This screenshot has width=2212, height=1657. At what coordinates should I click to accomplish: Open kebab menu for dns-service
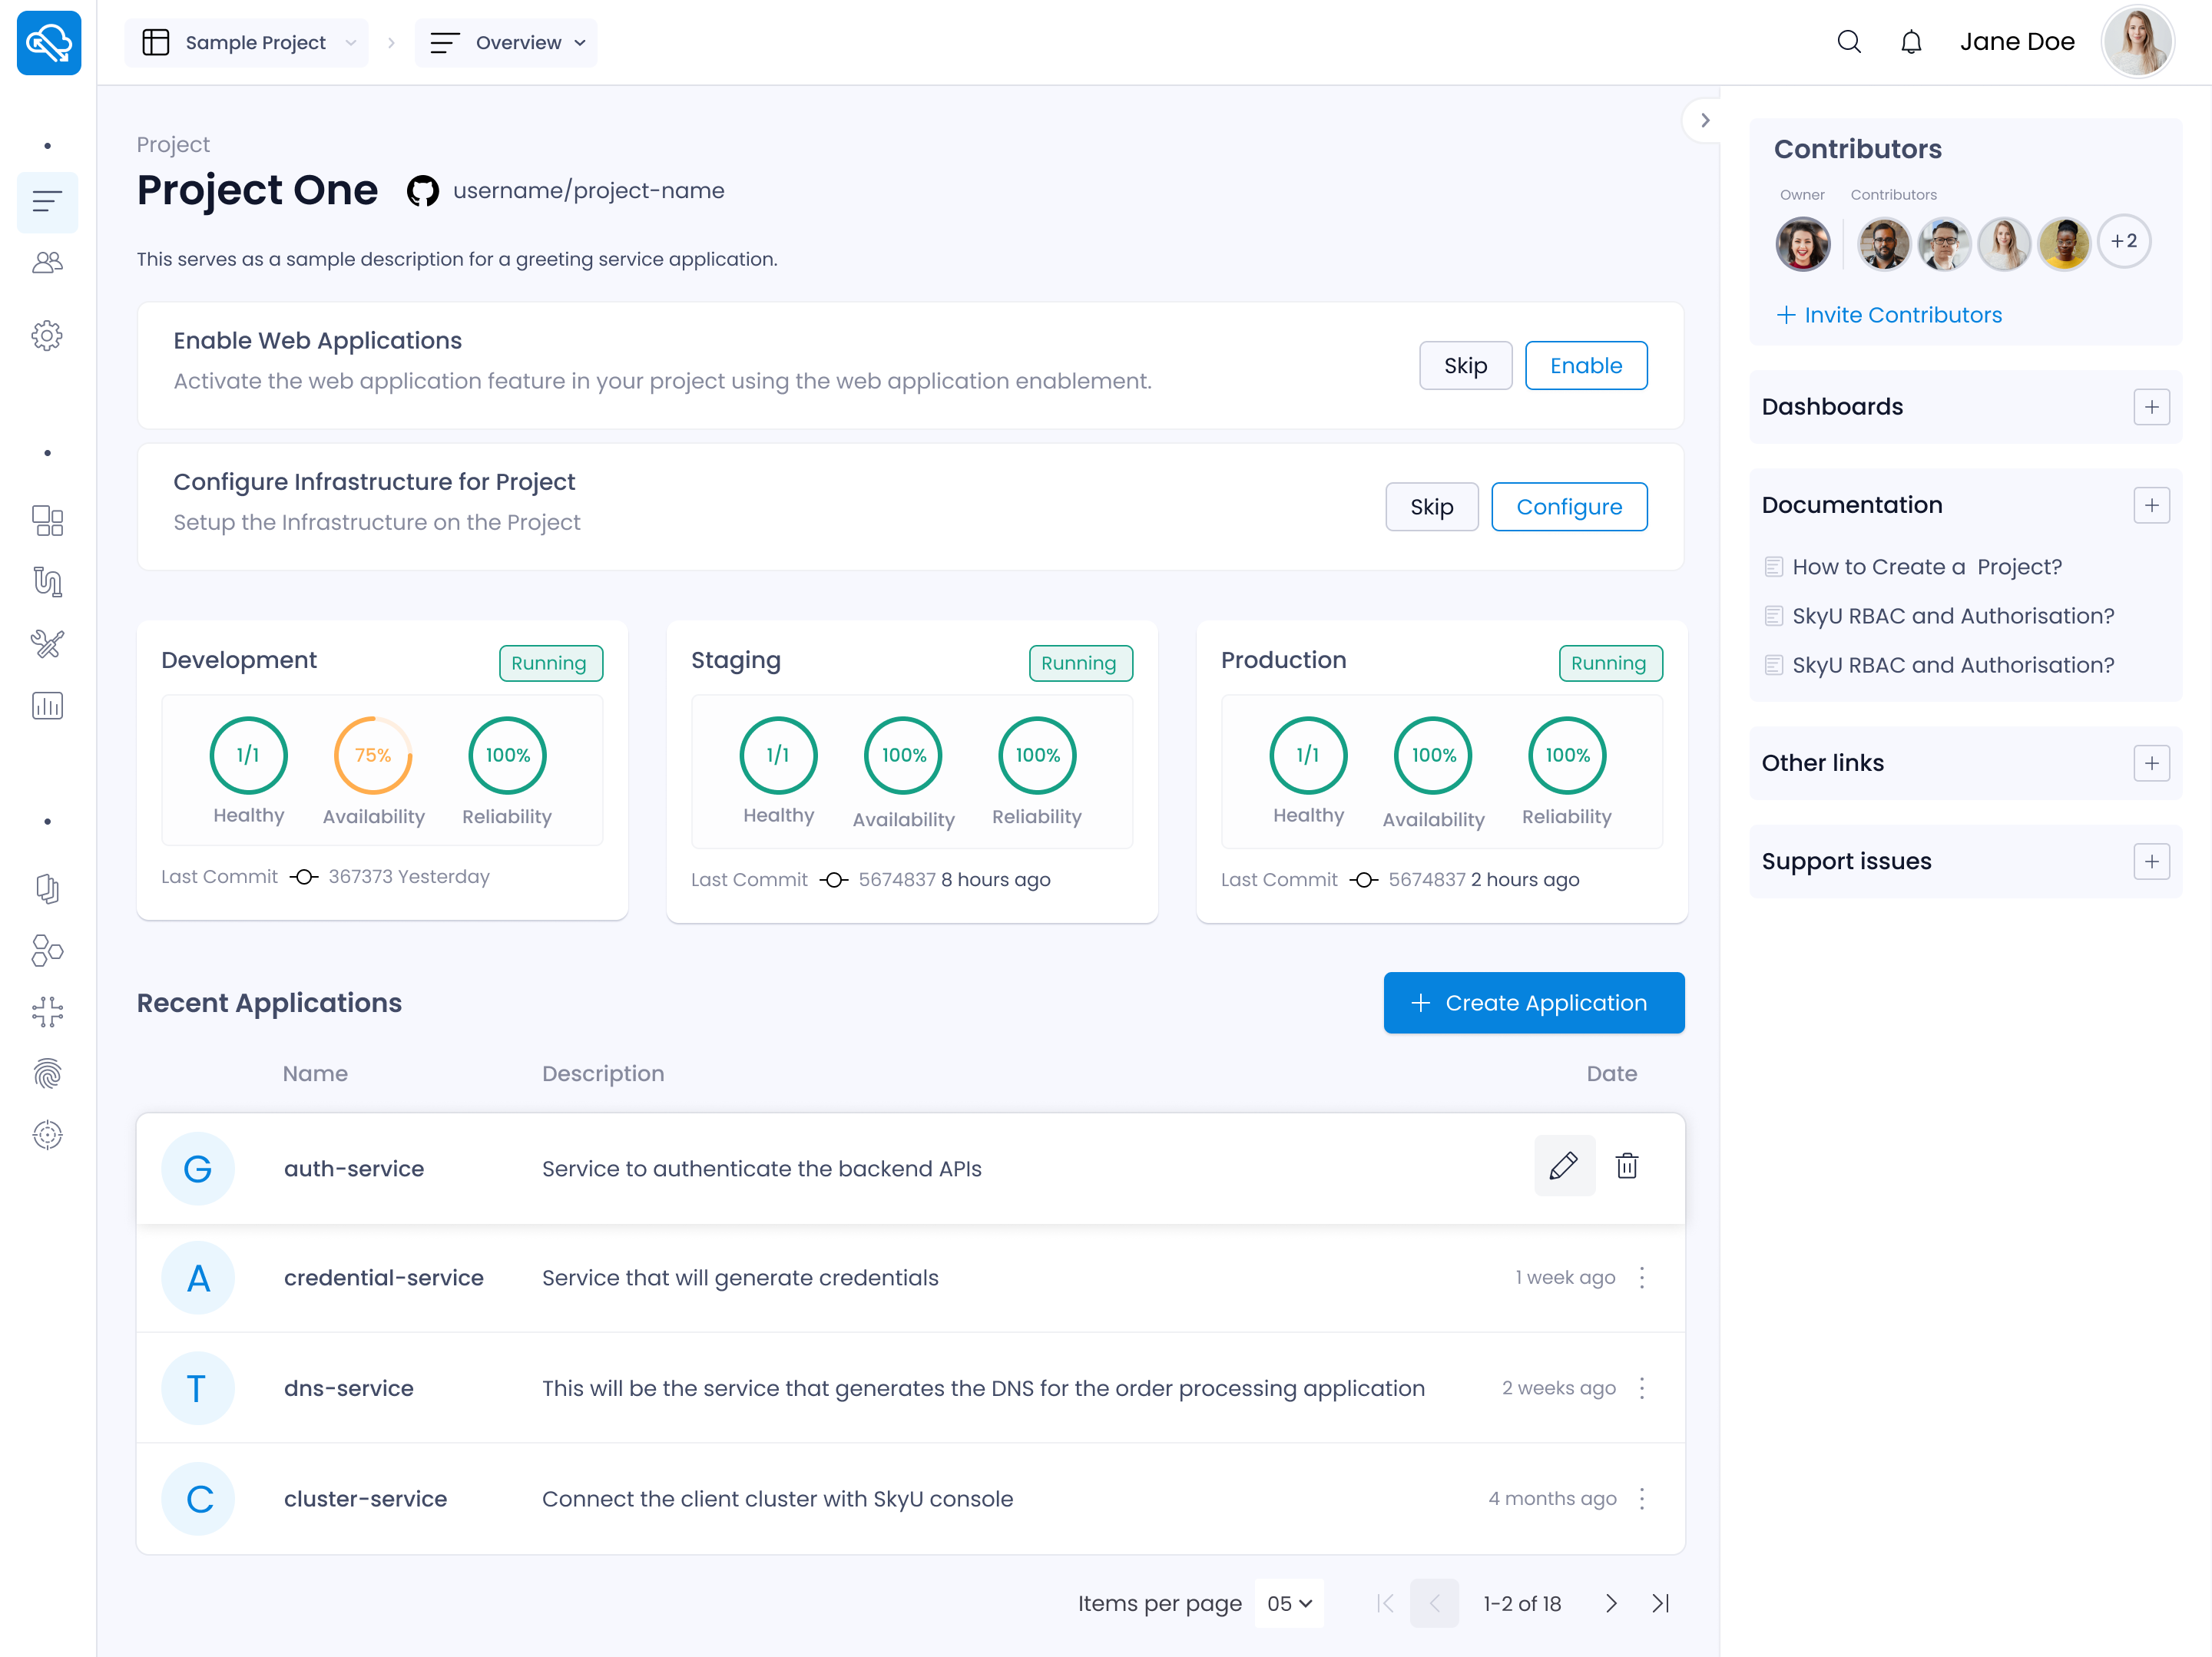[1642, 1388]
